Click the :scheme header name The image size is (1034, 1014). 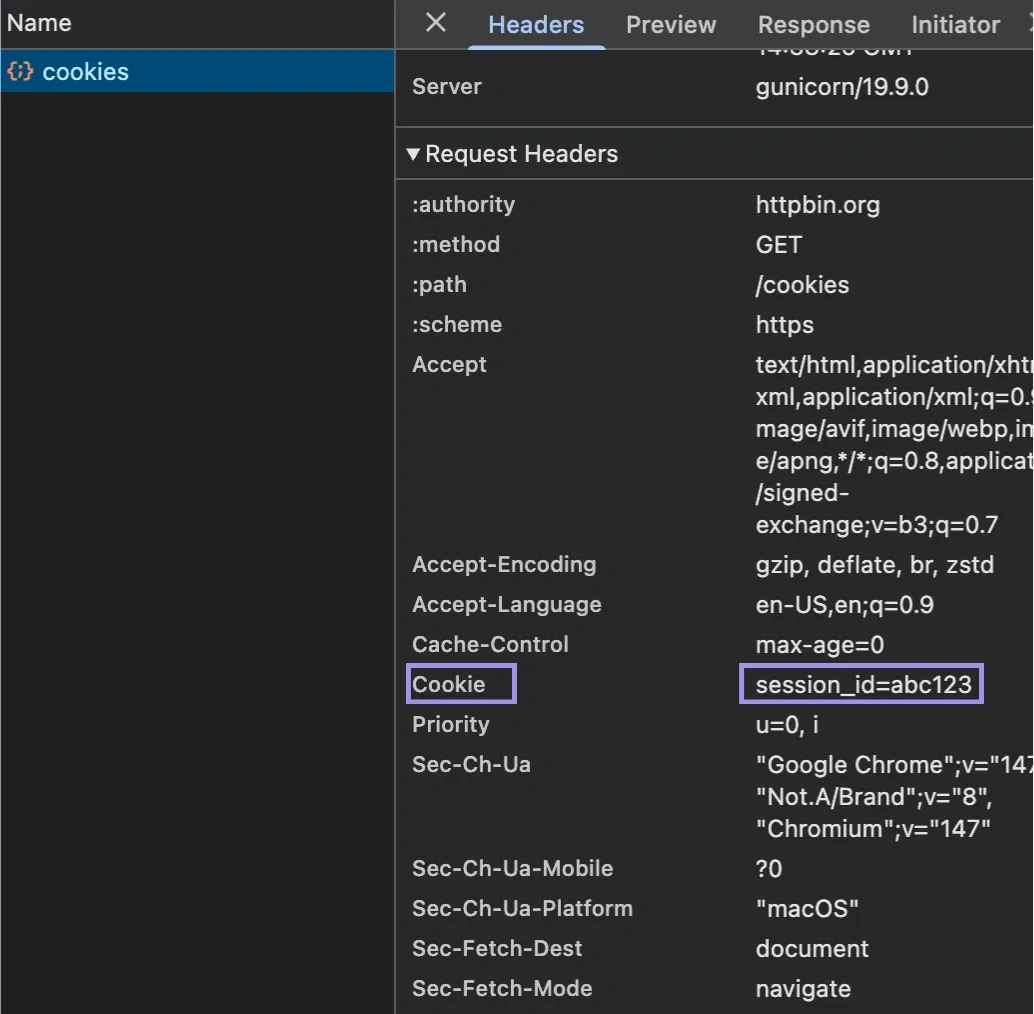tap(456, 324)
